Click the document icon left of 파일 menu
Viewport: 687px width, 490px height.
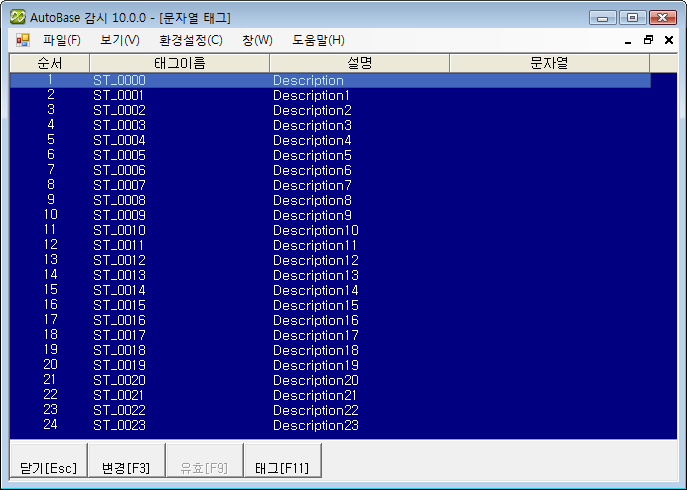pos(22,40)
